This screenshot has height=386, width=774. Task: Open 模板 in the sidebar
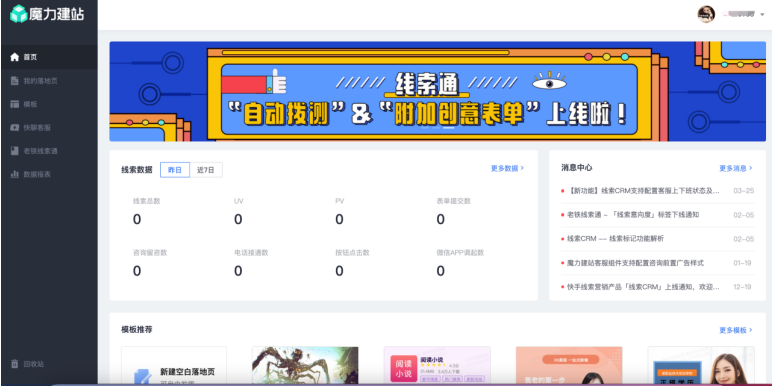click(x=49, y=104)
